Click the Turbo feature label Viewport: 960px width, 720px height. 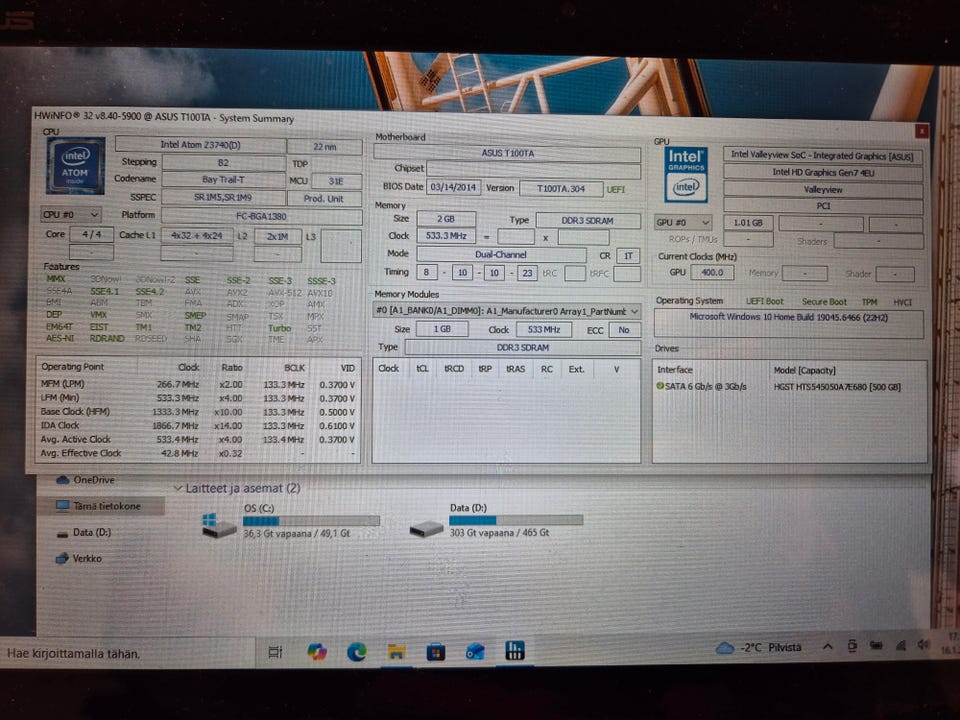point(279,328)
